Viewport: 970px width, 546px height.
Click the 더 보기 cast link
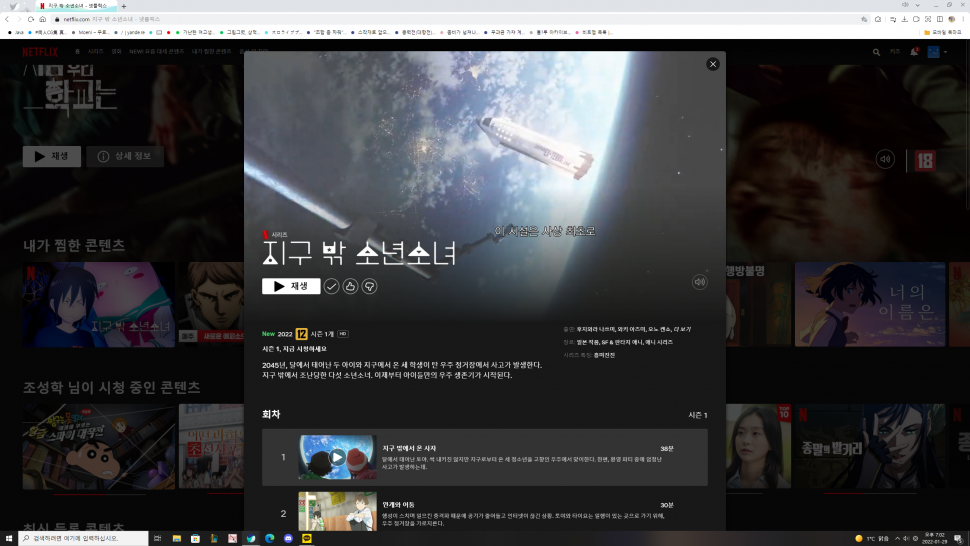(x=682, y=330)
